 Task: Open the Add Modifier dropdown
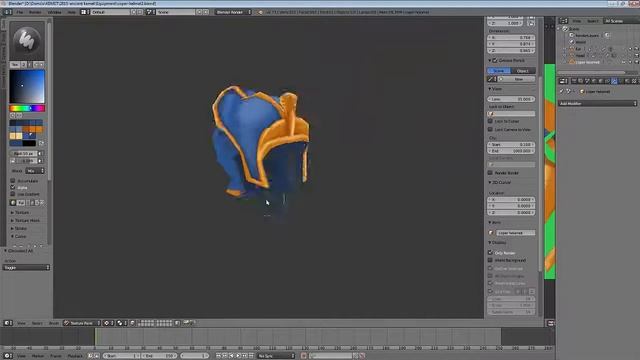click(598, 104)
